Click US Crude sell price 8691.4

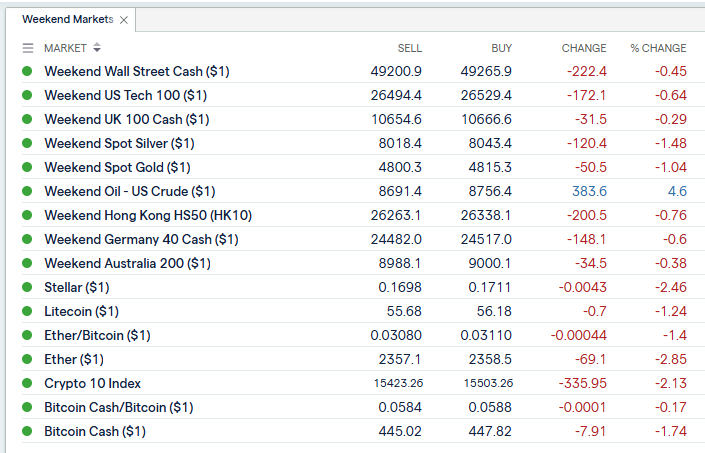(400, 191)
